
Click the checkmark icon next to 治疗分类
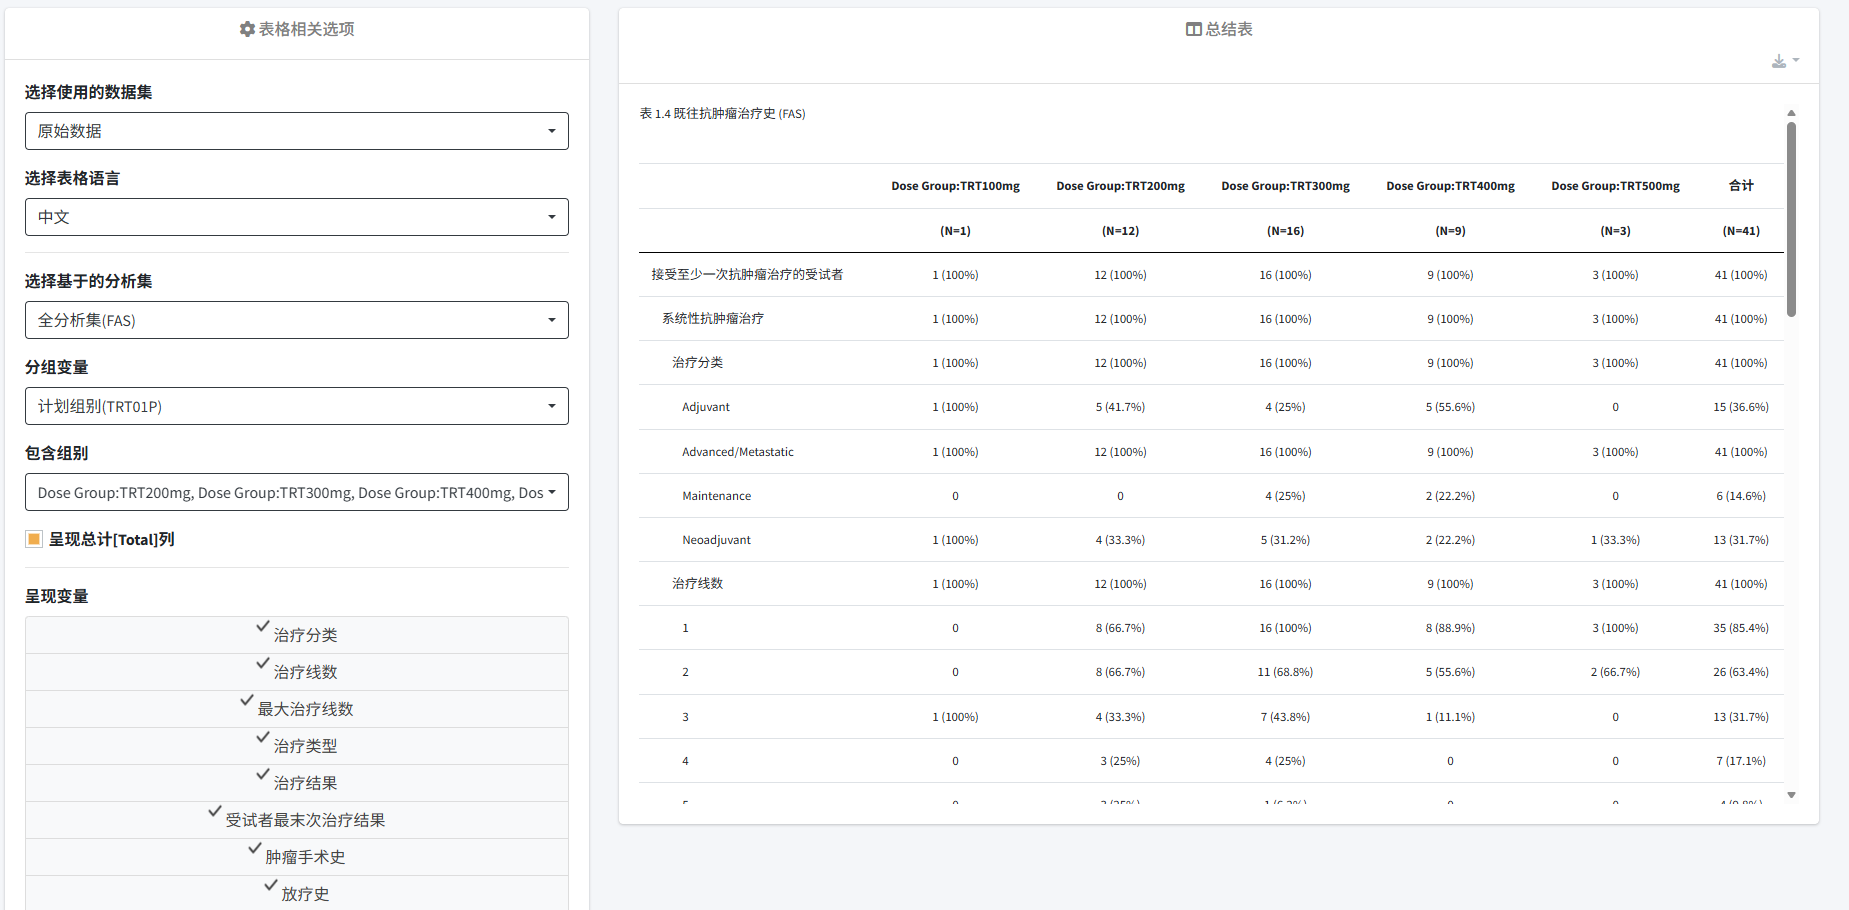coord(263,627)
